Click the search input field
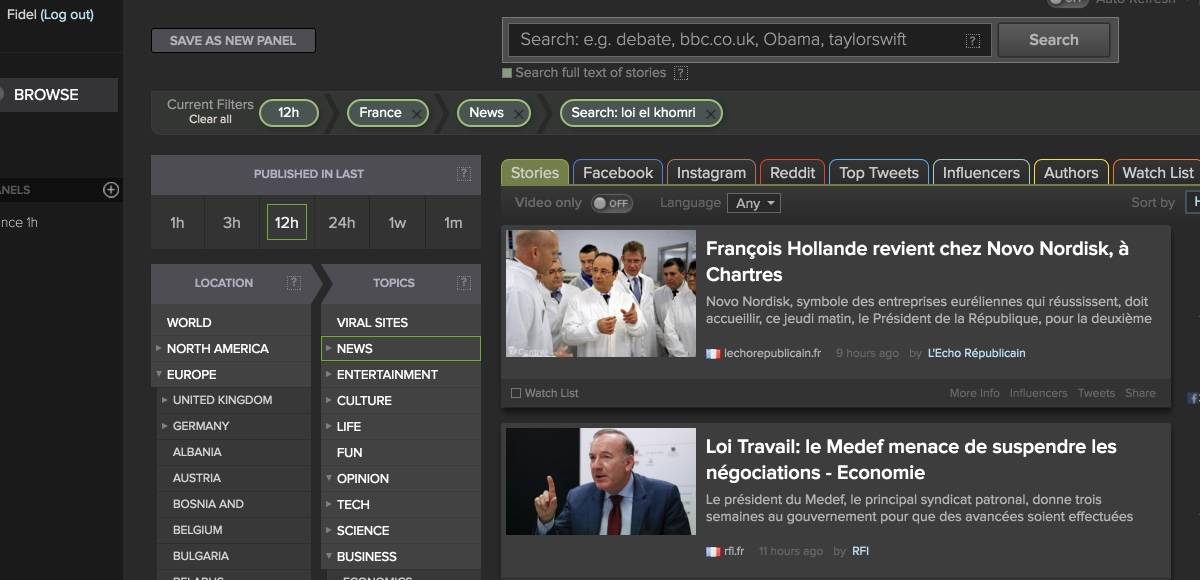Image resolution: width=1200 pixels, height=580 pixels. click(750, 40)
